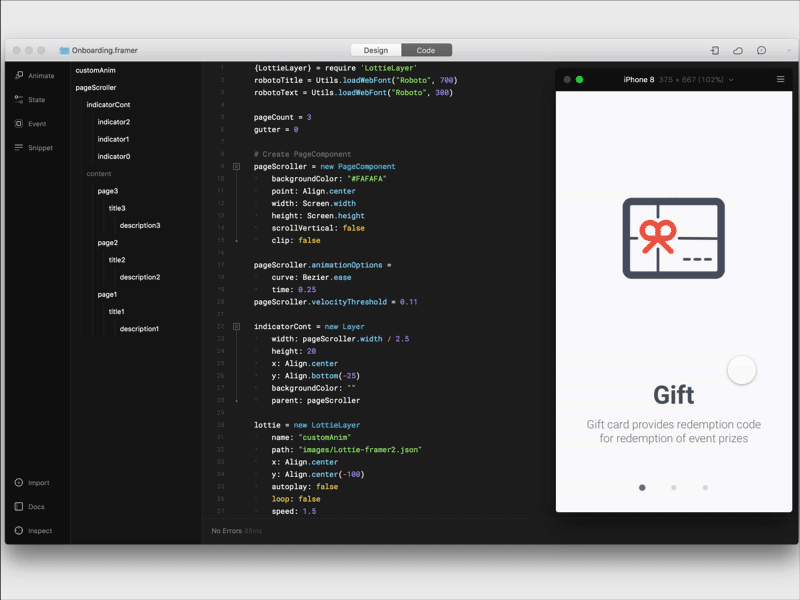
Task: Click the second page indicator dot
Action: click(x=673, y=488)
